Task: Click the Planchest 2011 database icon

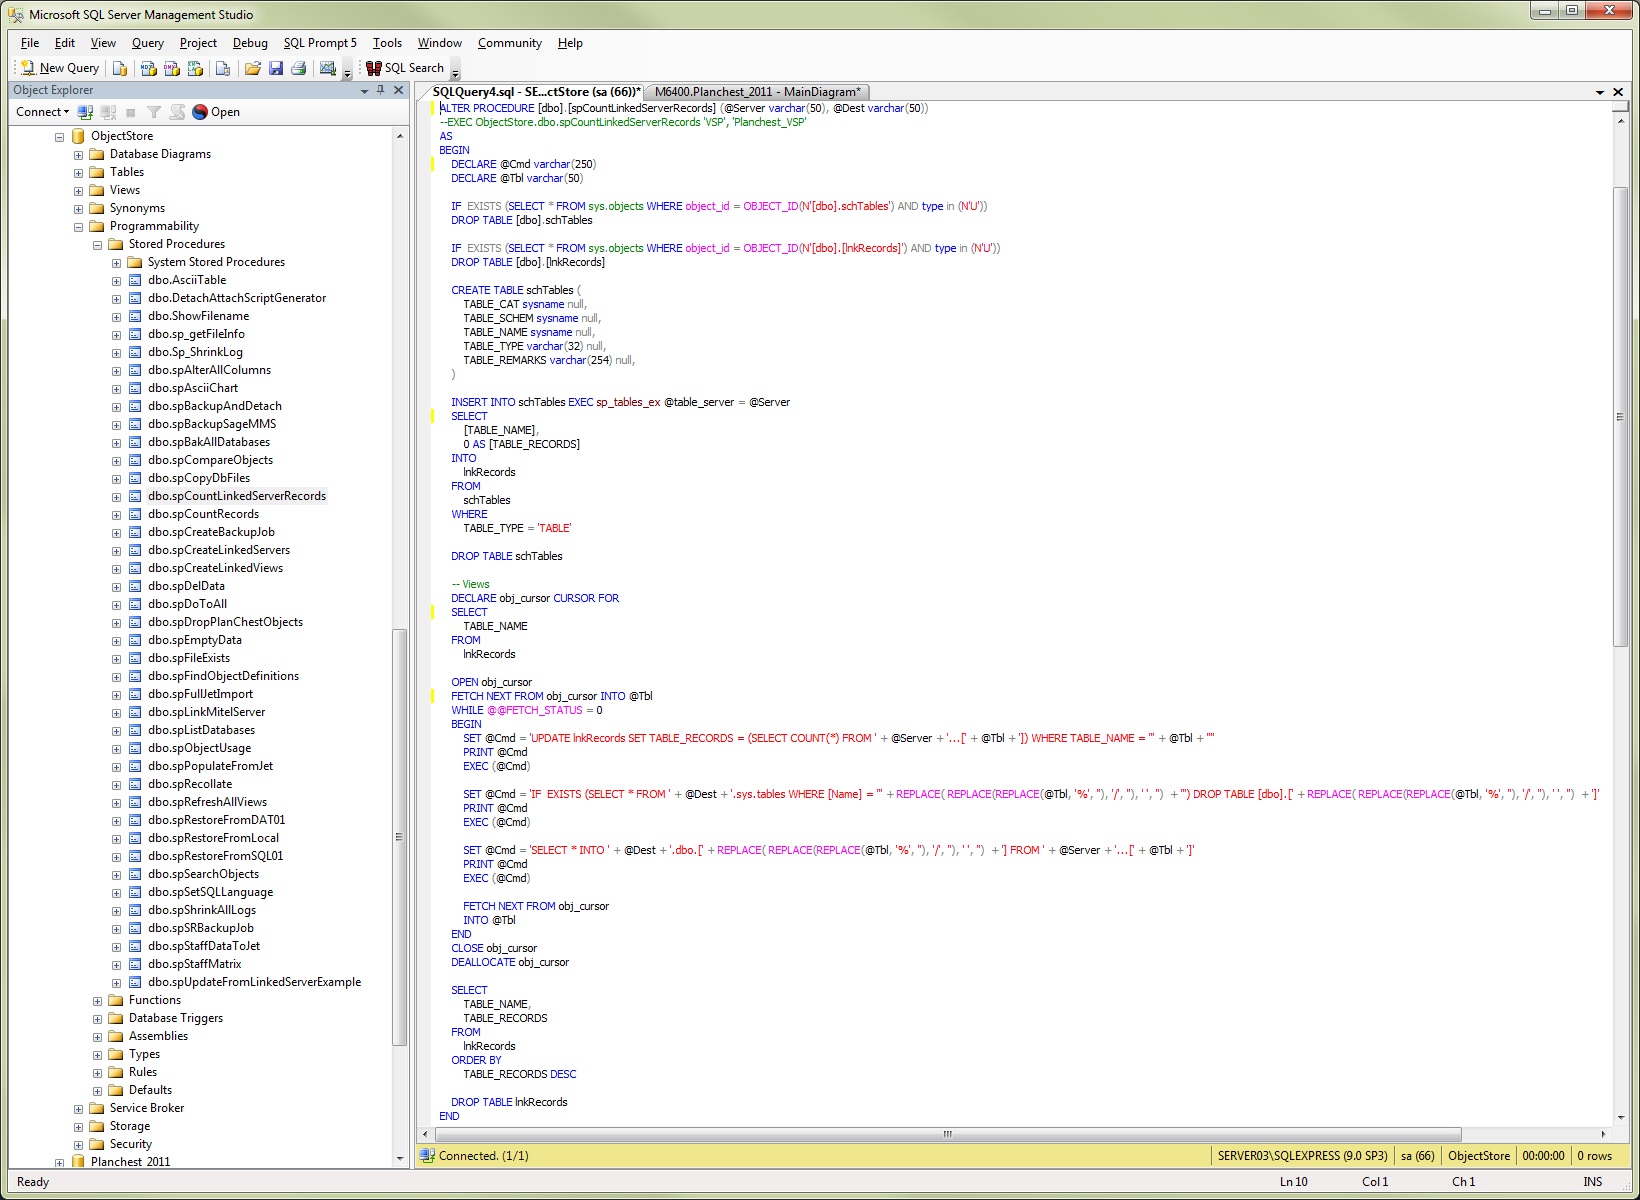Action: tap(78, 1162)
